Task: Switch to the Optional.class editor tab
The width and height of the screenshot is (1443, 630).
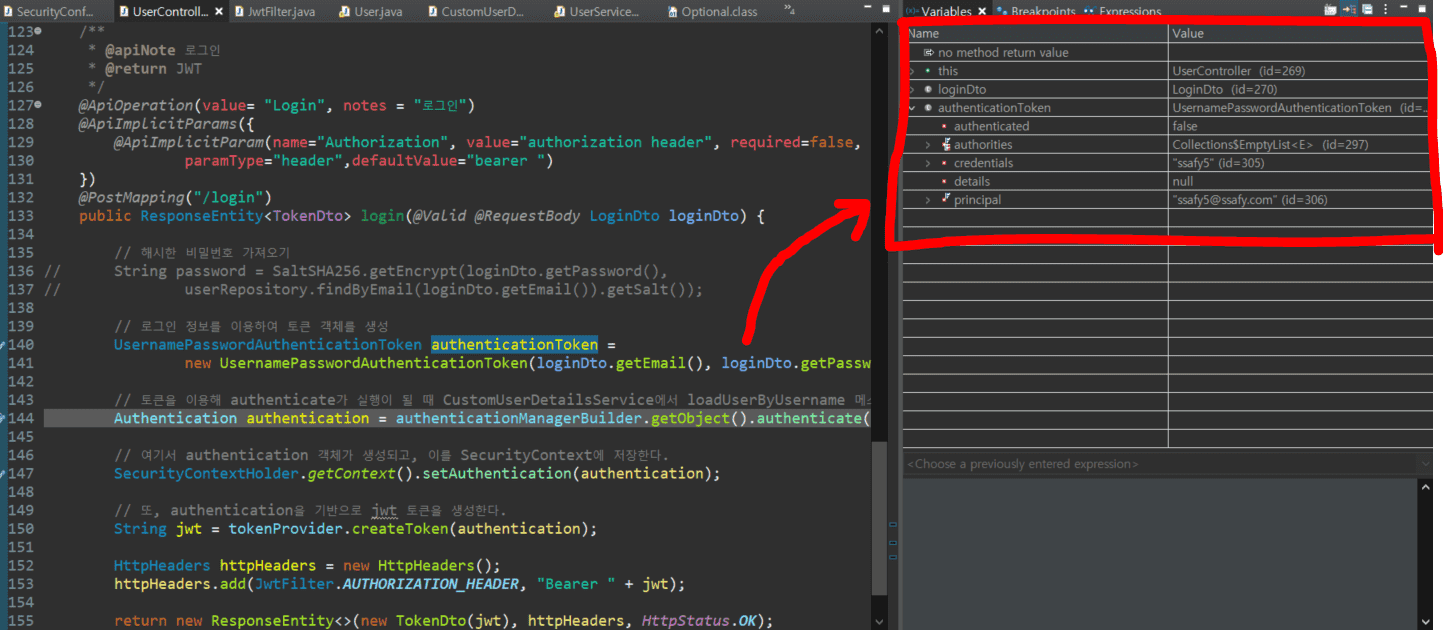Action: 718,12
